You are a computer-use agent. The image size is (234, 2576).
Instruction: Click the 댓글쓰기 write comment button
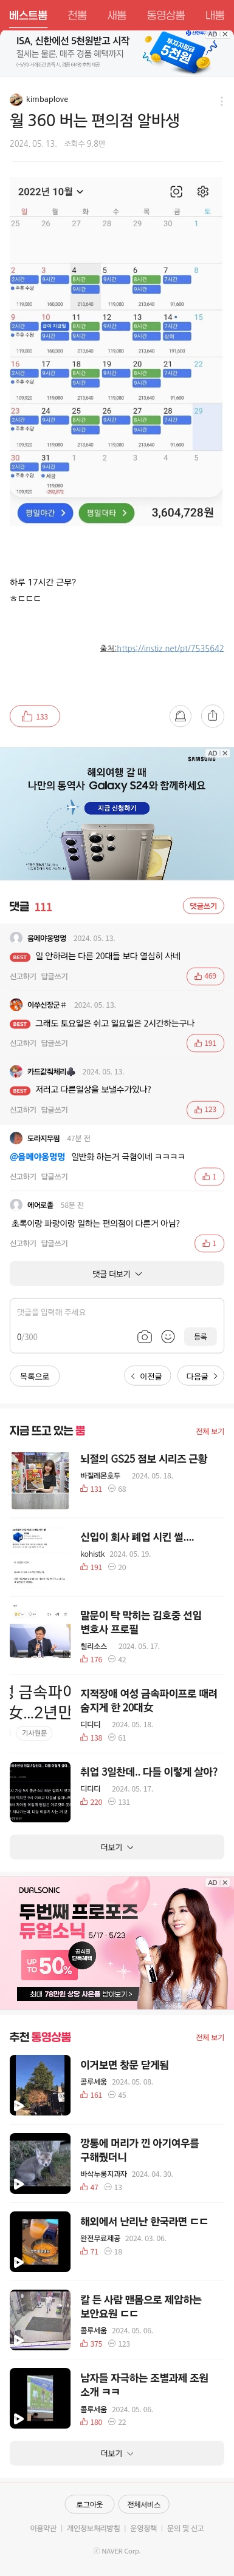(x=203, y=906)
